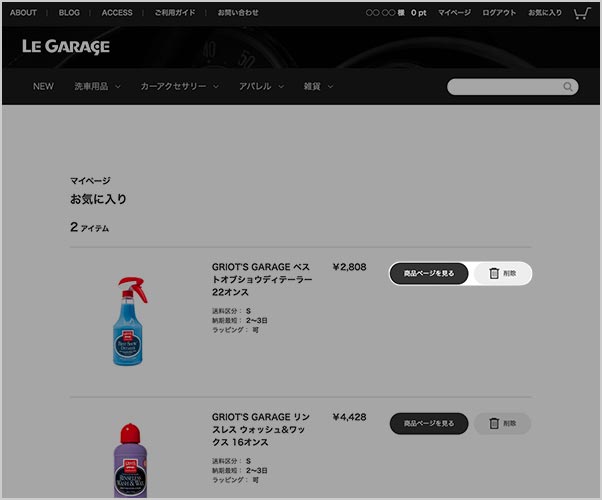Expand the カーアクセサリー dropdown menu
The image size is (602, 500).
click(x=179, y=86)
